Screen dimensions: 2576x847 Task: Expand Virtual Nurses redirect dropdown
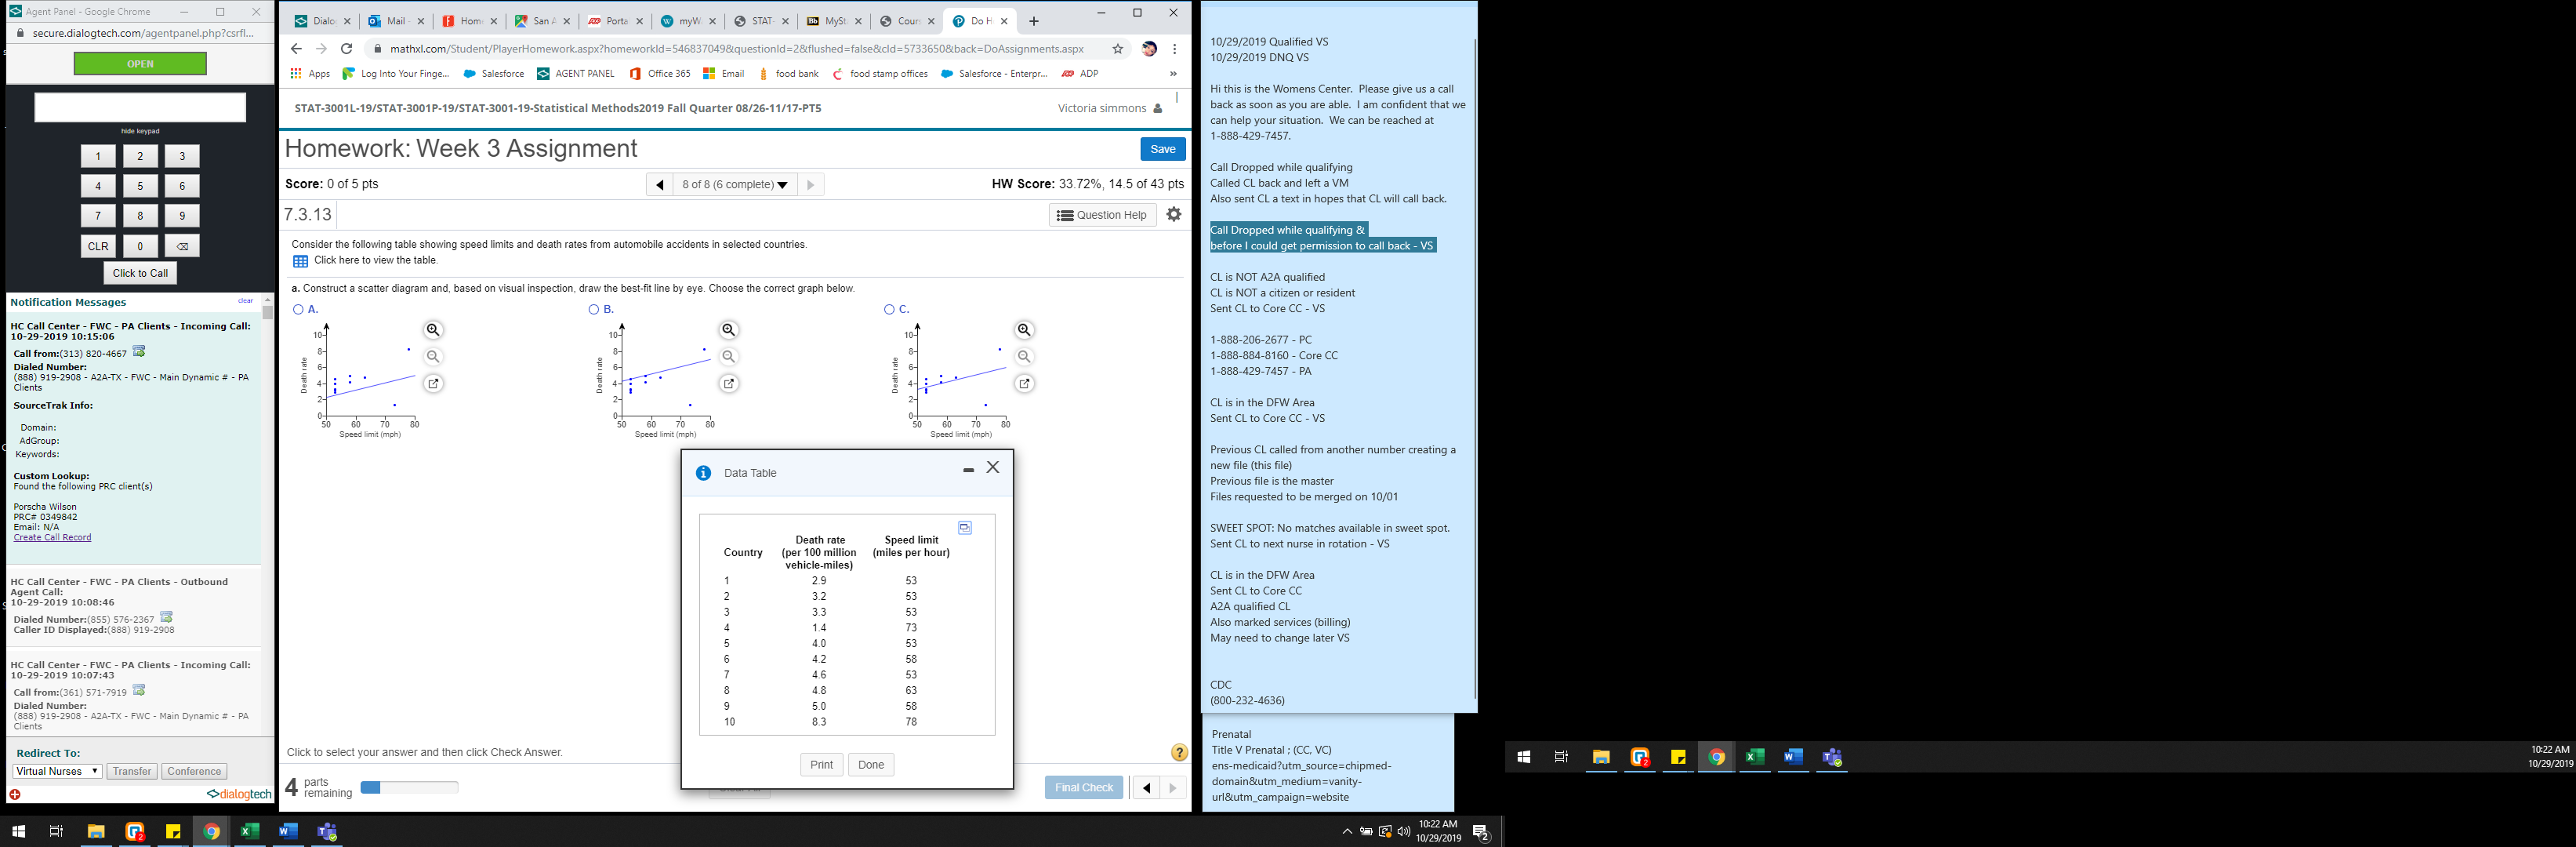click(57, 771)
